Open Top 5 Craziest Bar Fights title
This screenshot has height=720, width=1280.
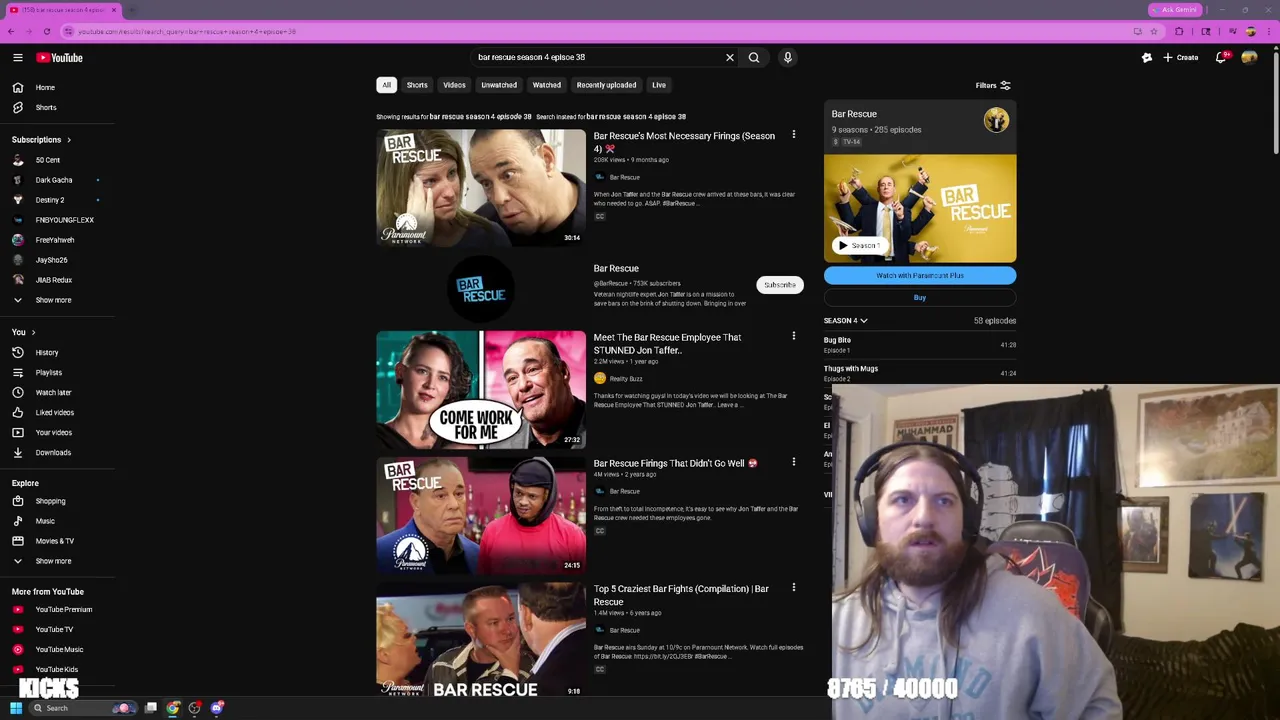pos(681,595)
